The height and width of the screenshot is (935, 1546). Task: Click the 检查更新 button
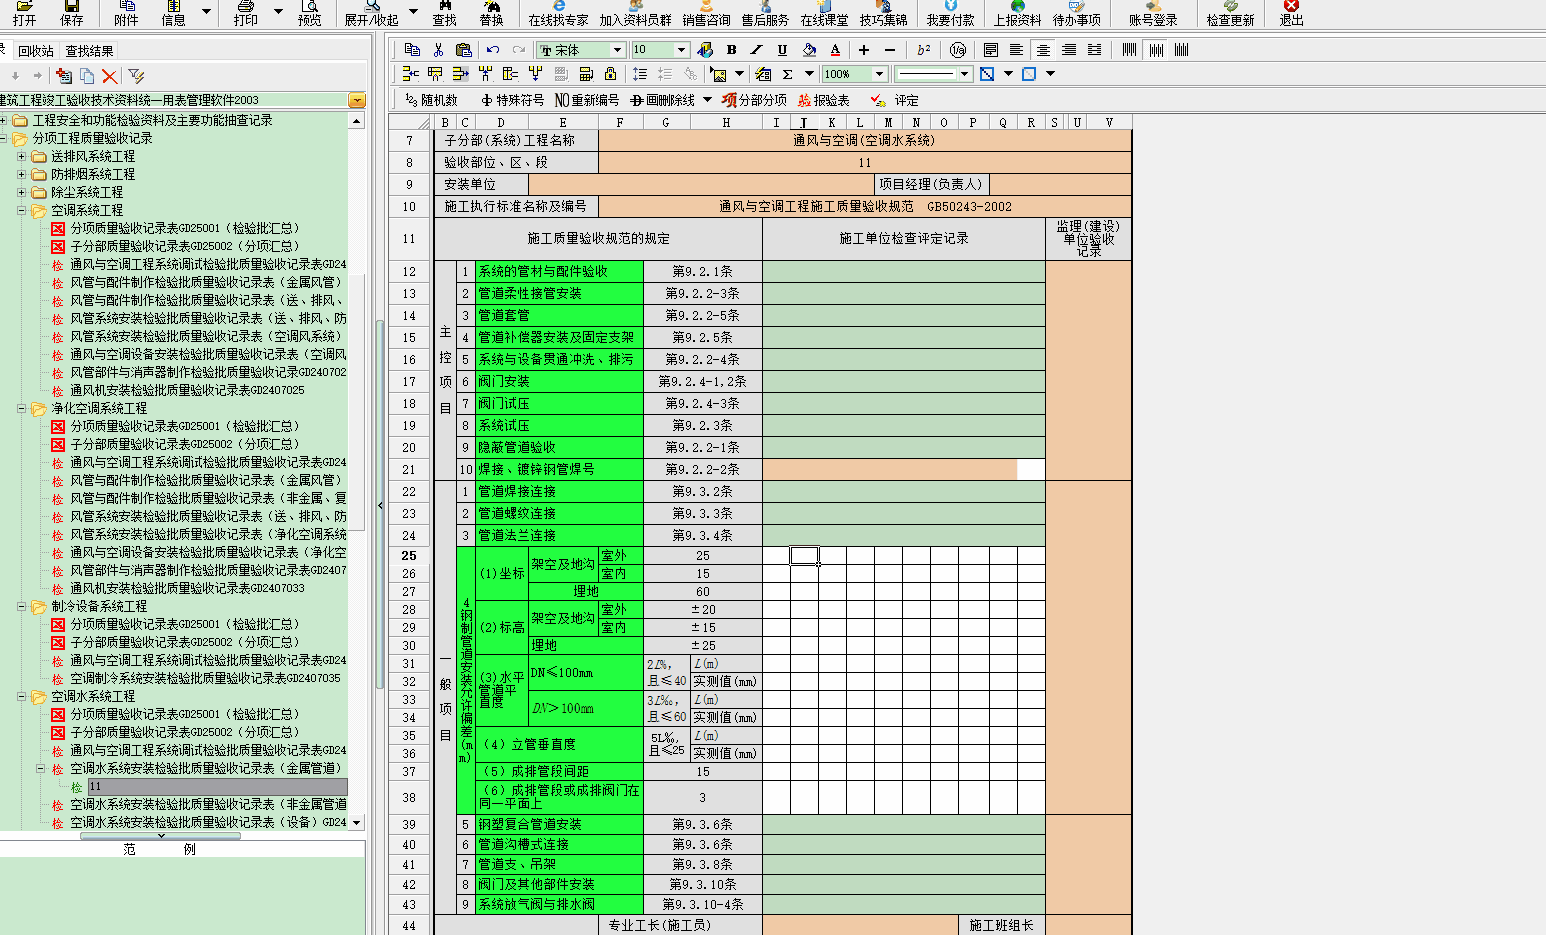(x=1230, y=14)
